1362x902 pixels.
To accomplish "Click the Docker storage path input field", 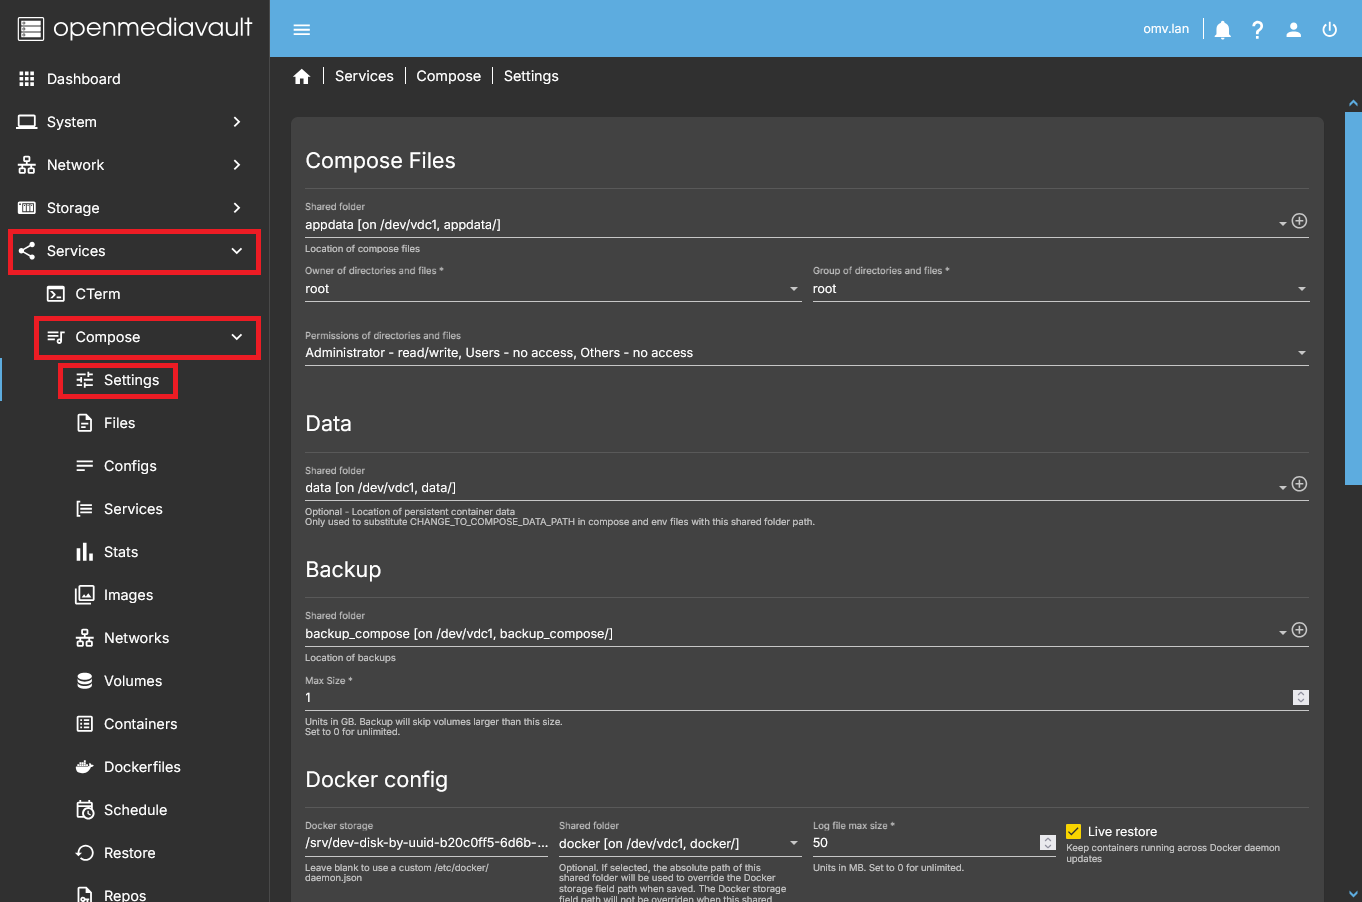I will click(x=426, y=843).
